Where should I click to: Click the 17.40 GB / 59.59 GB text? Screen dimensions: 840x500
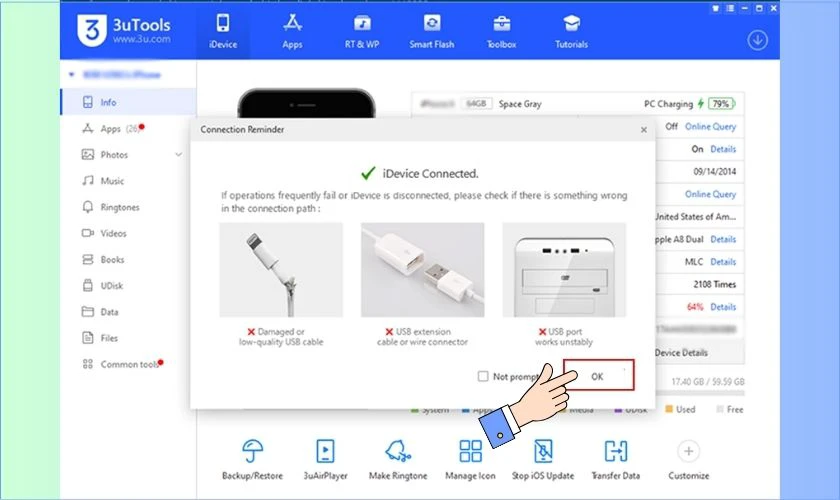tap(708, 382)
